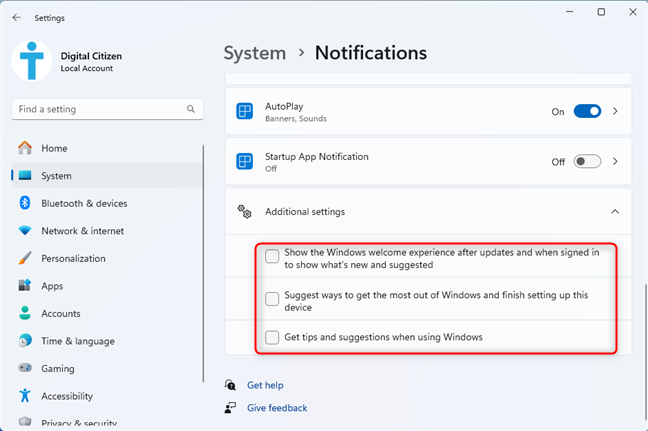Click the Bluetooth icon in sidebar
Image resolution: width=648 pixels, height=431 pixels.
click(25, 203)
